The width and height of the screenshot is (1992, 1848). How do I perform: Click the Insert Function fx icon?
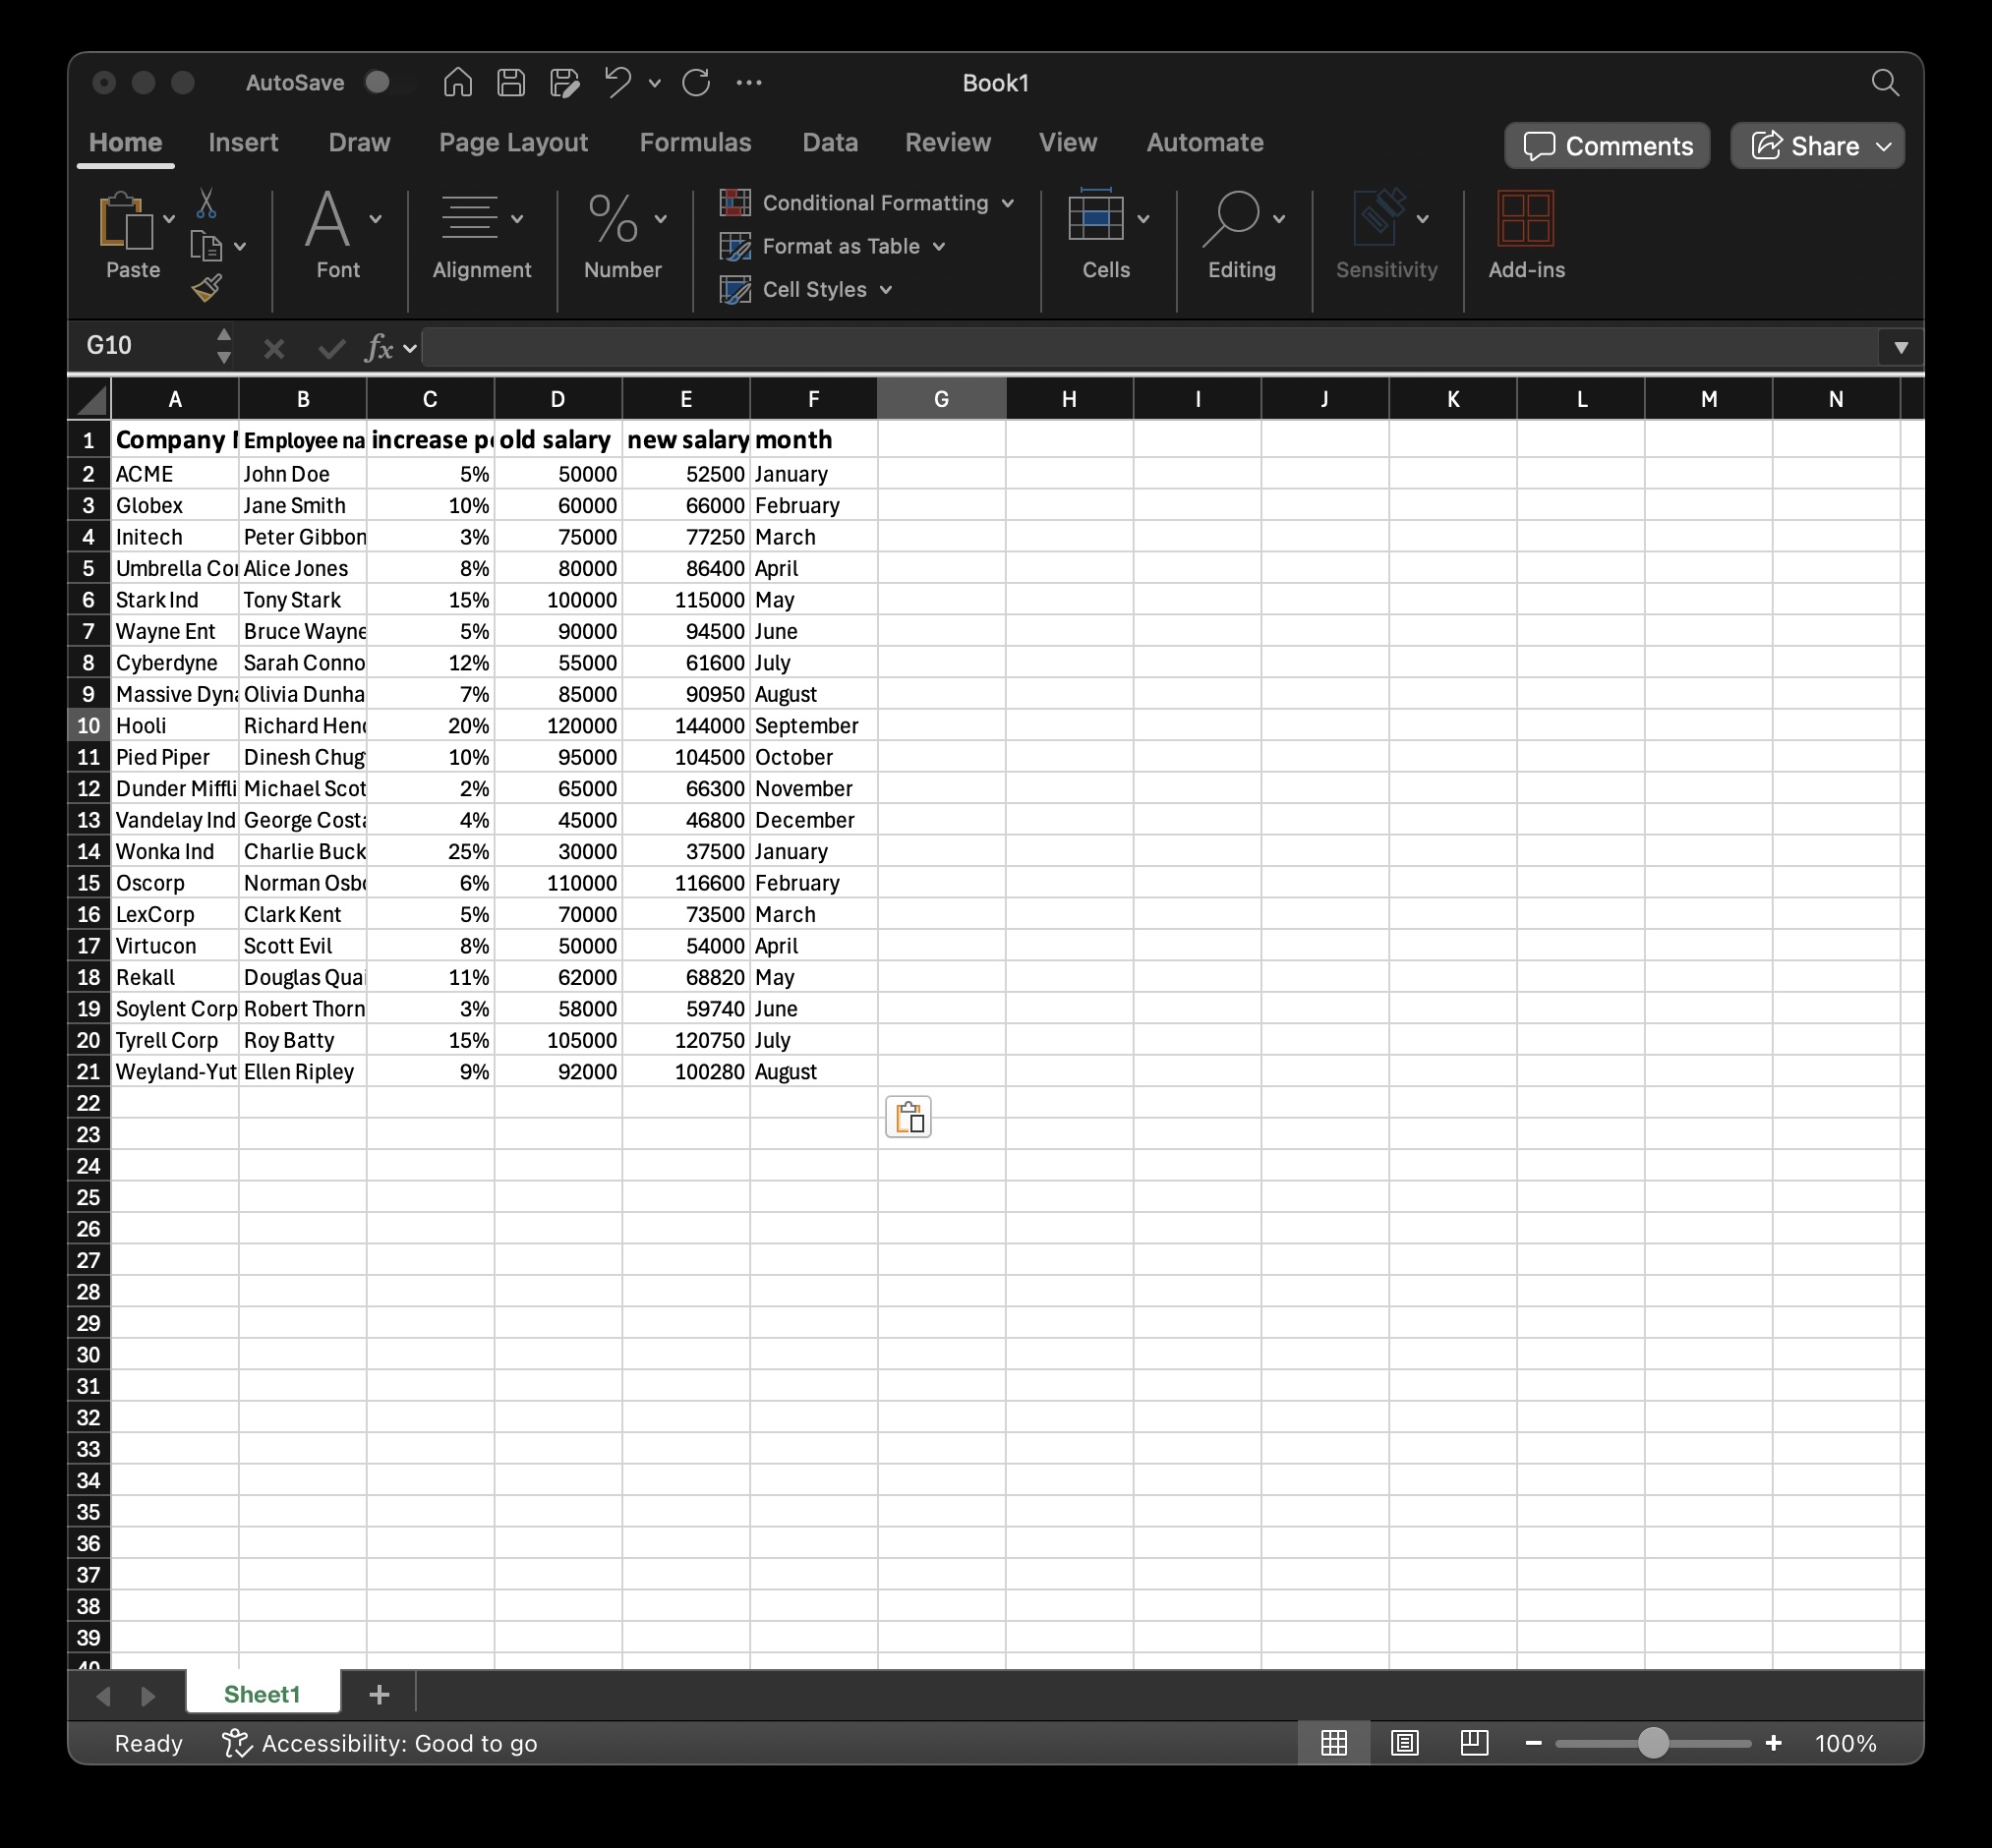[379, 348]
